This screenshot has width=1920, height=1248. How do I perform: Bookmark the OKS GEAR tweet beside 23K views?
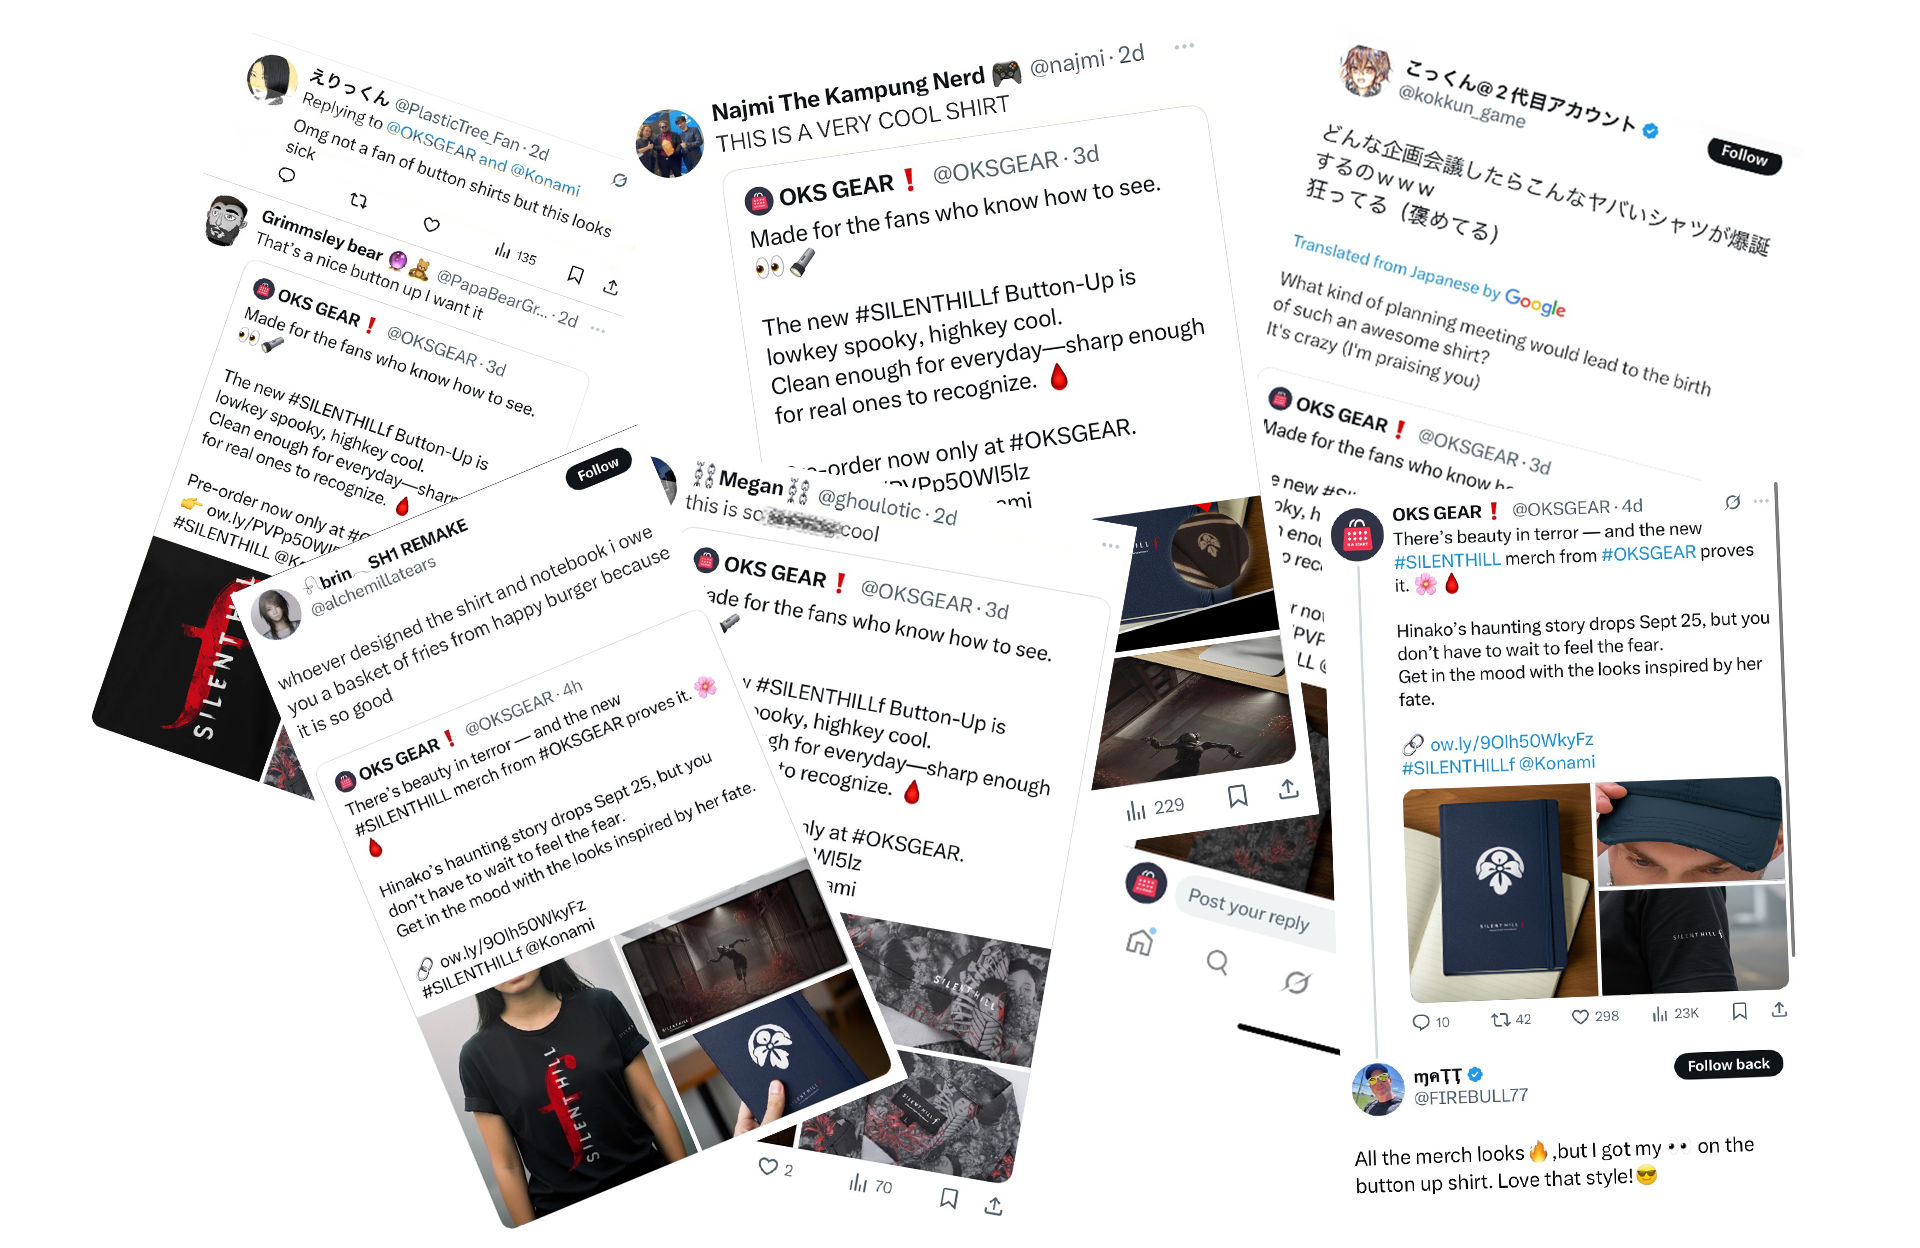[1740, 1011]
